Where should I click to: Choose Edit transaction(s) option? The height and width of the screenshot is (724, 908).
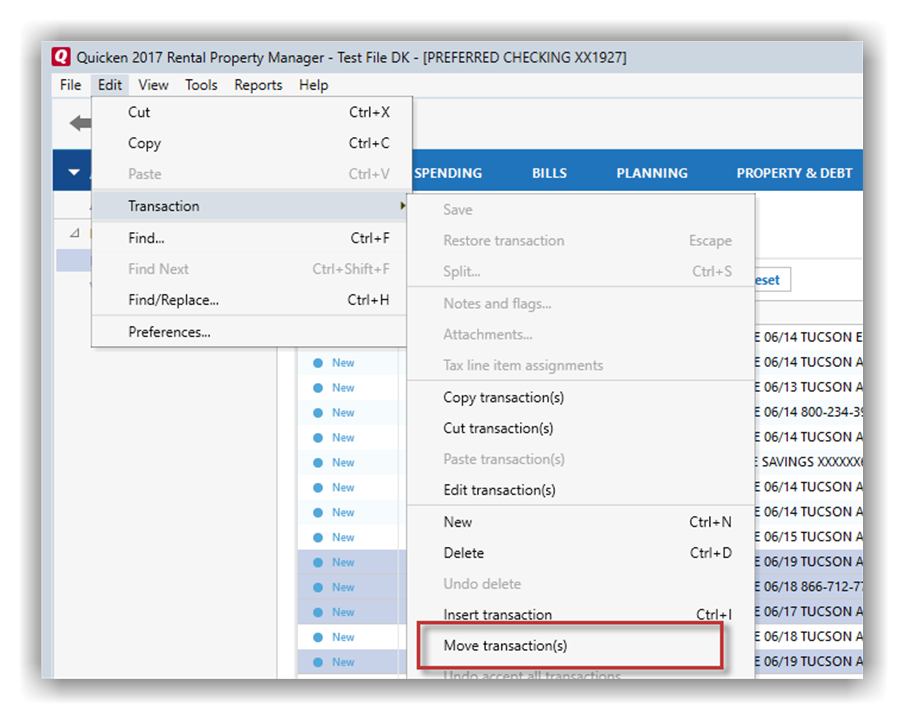499,490
